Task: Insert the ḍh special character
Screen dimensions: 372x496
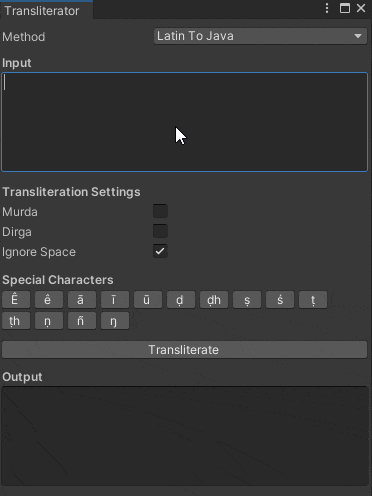Action: tap(214, 300)
